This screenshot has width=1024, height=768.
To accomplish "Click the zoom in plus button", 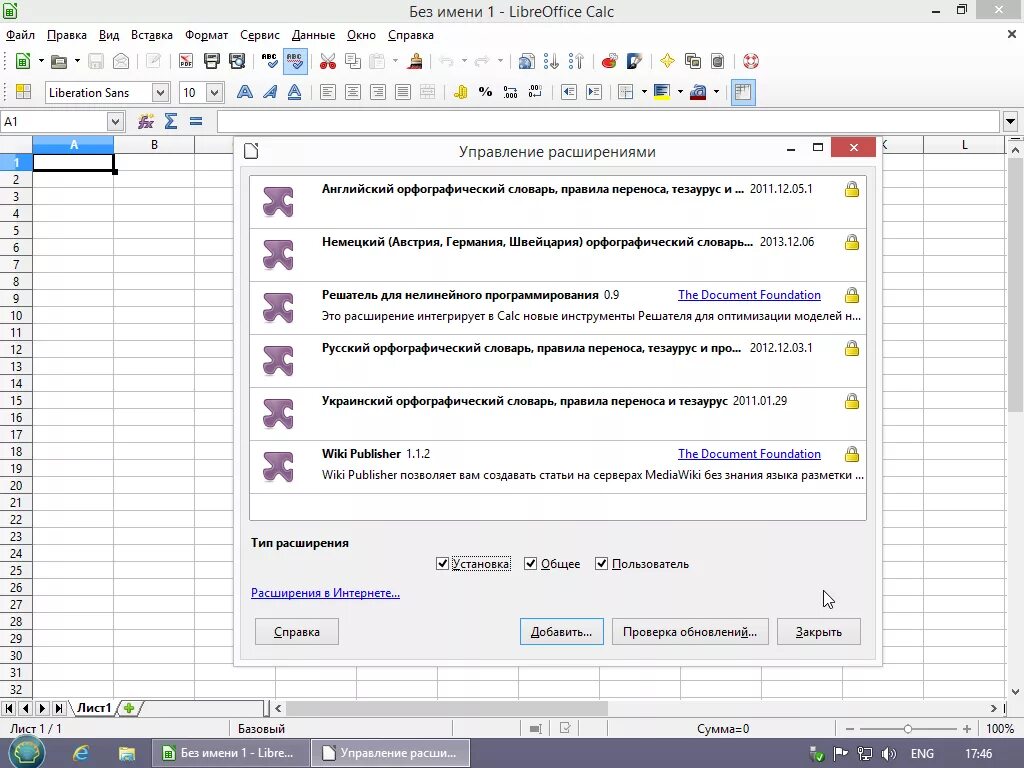I will point(967,728).
